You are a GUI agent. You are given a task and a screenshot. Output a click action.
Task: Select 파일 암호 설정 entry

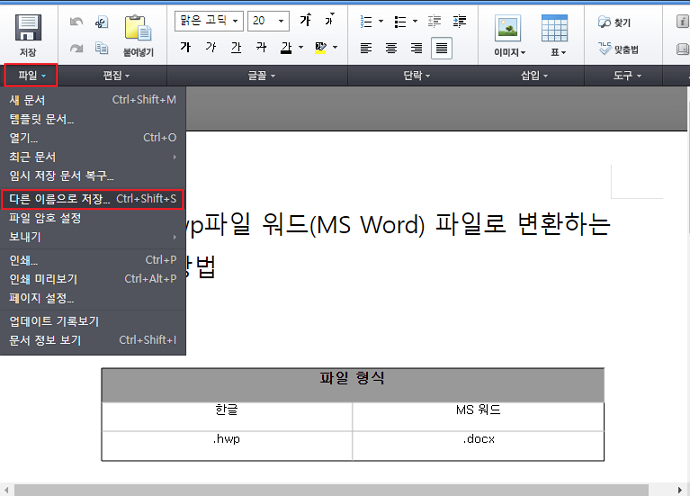(93, 218)
